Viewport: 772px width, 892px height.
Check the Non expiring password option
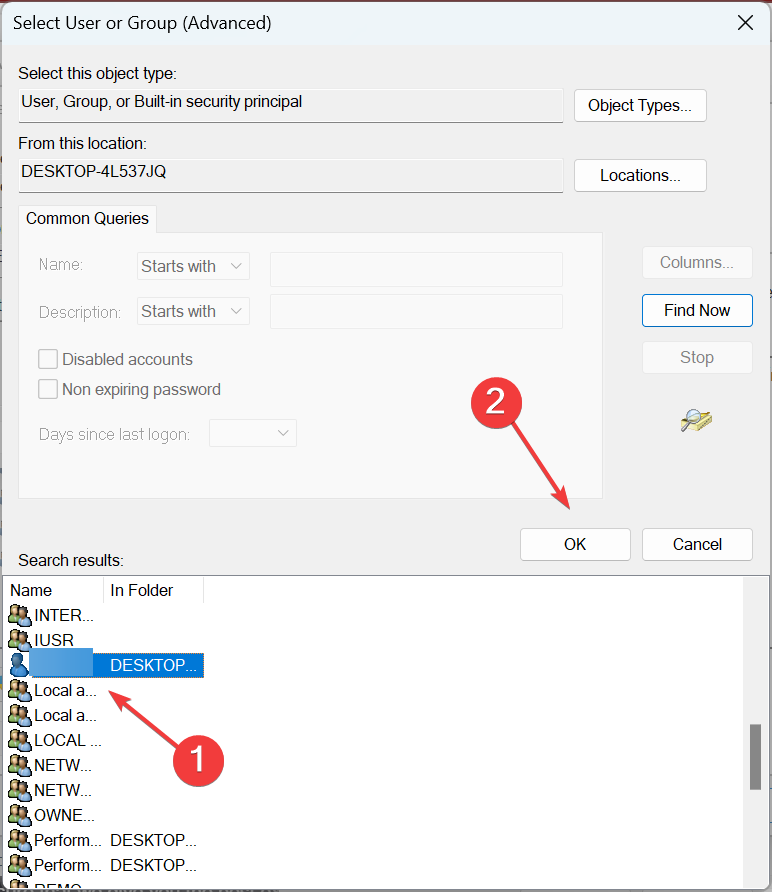[x=47, y=389]
